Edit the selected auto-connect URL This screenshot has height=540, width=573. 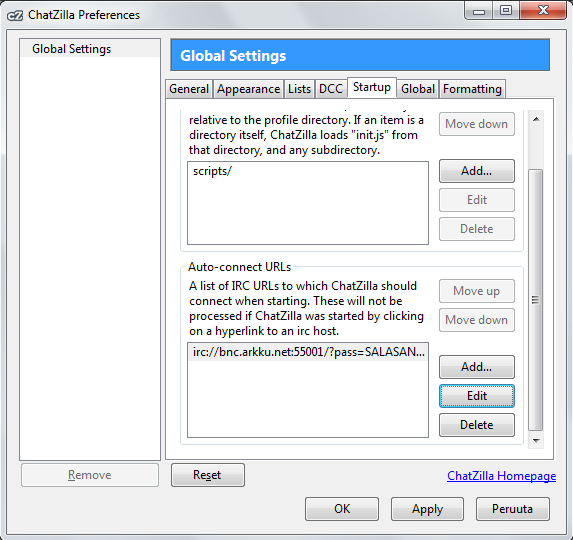click(477, 396)
